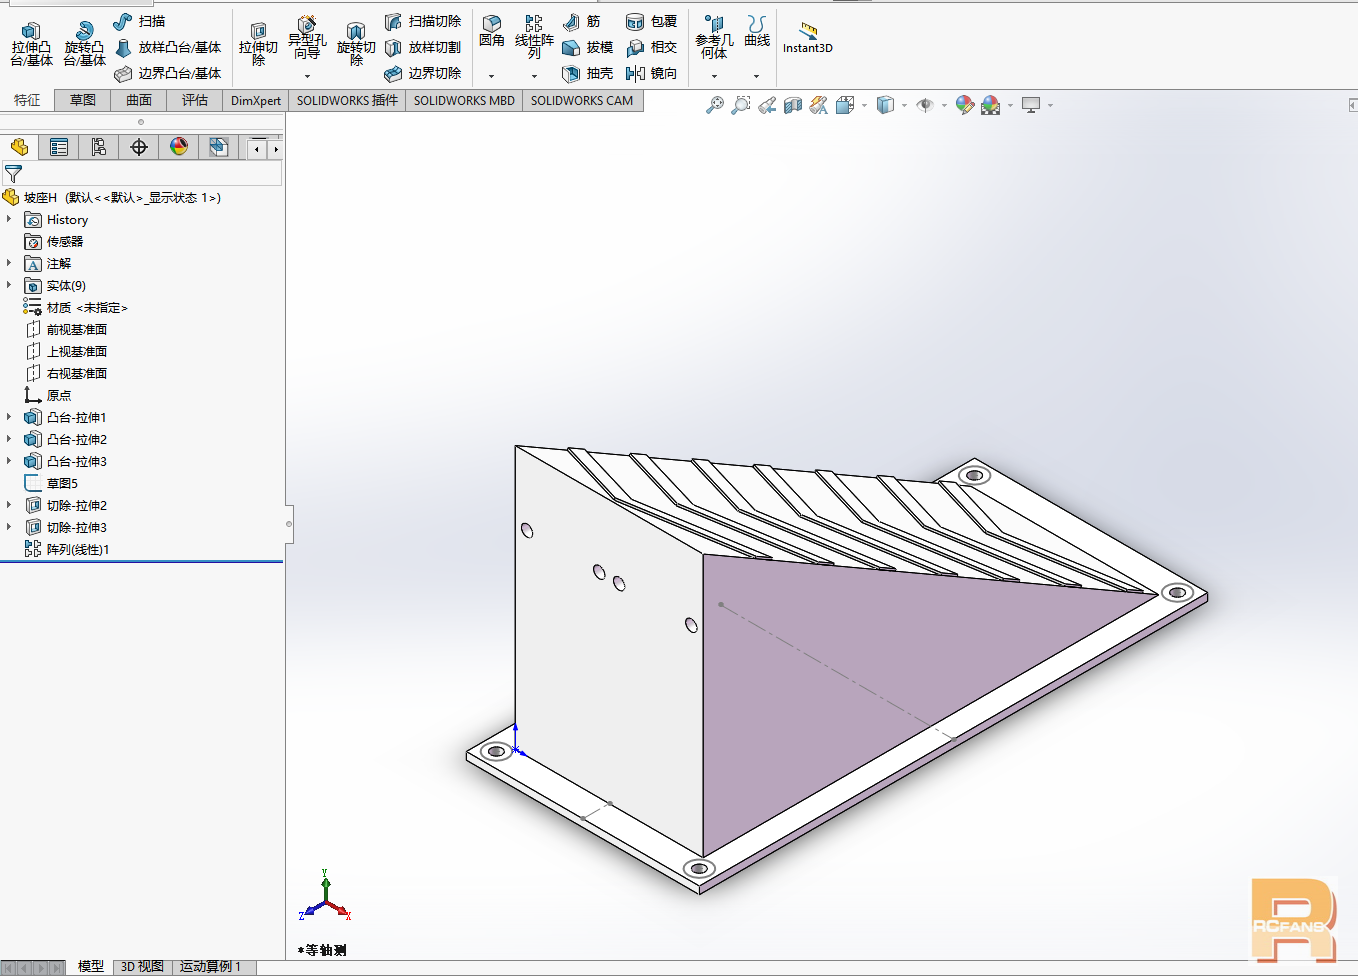Open the 异型孔向导 dropdown arrow
This screenshot has width=1358, height=976.
pos(307,76)
